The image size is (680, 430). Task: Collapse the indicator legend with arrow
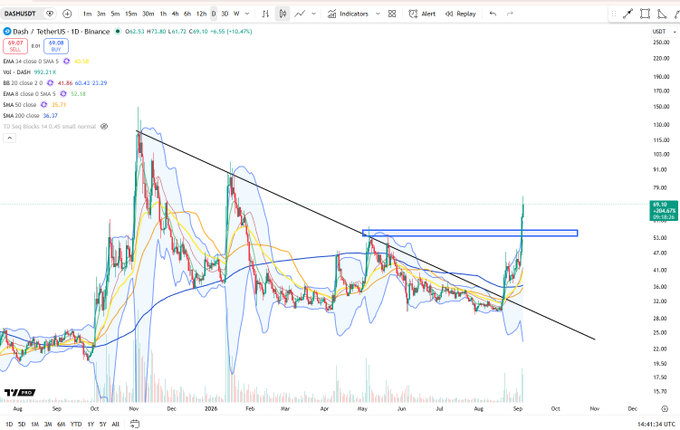(10, 138)
